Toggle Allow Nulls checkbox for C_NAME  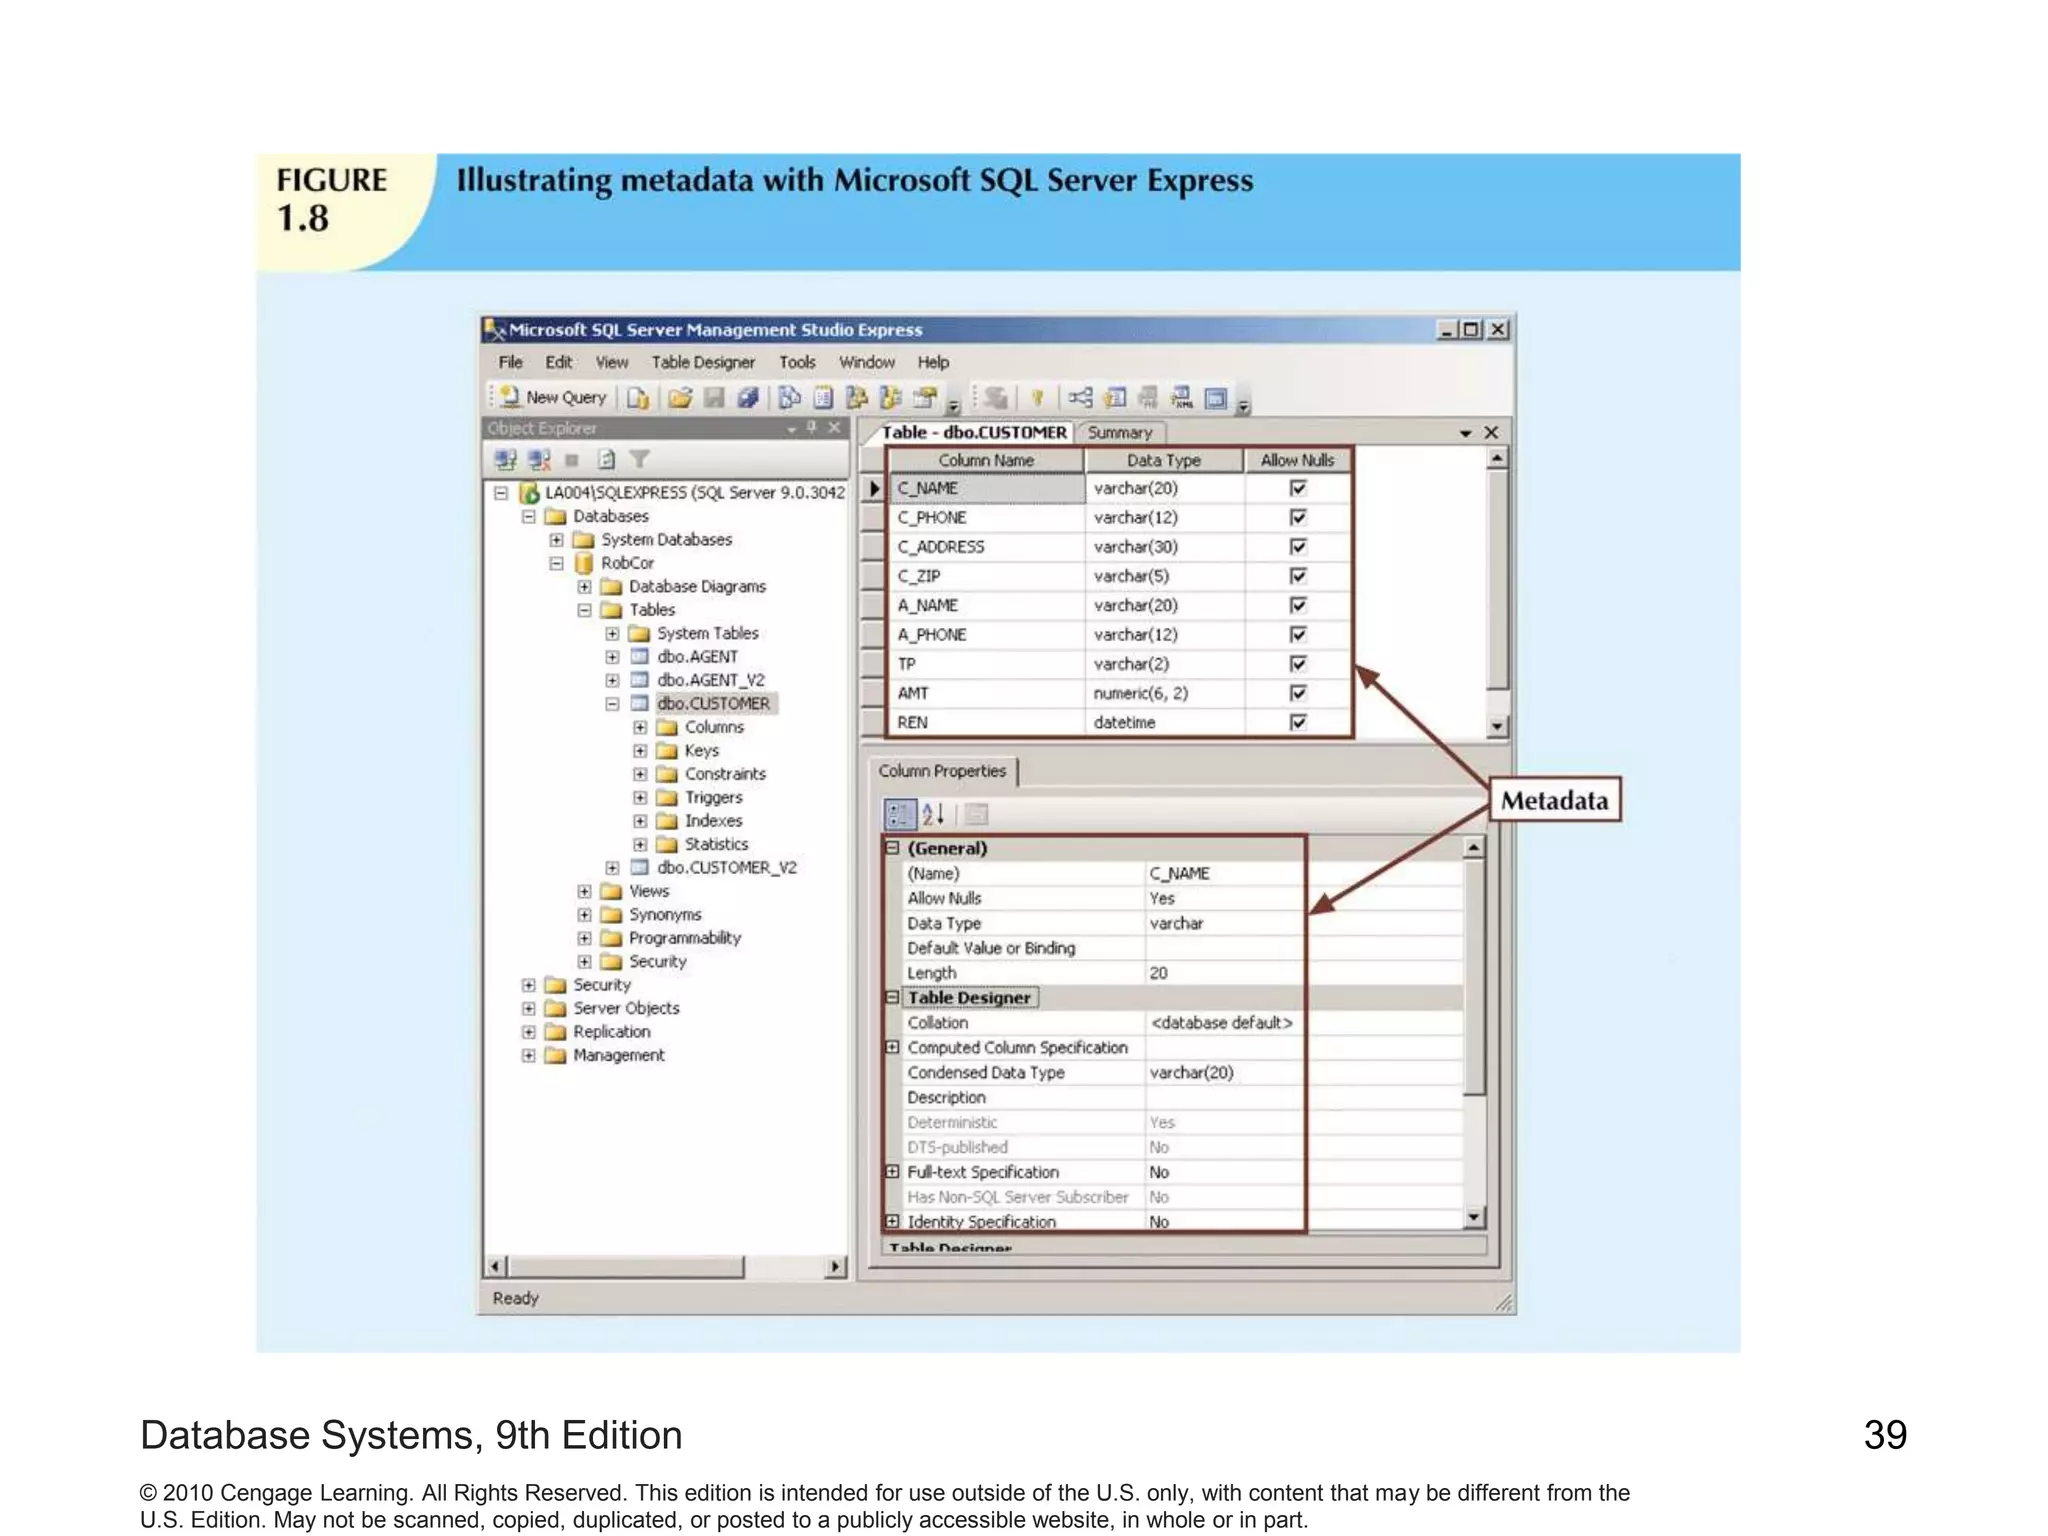click(1298, 488)
